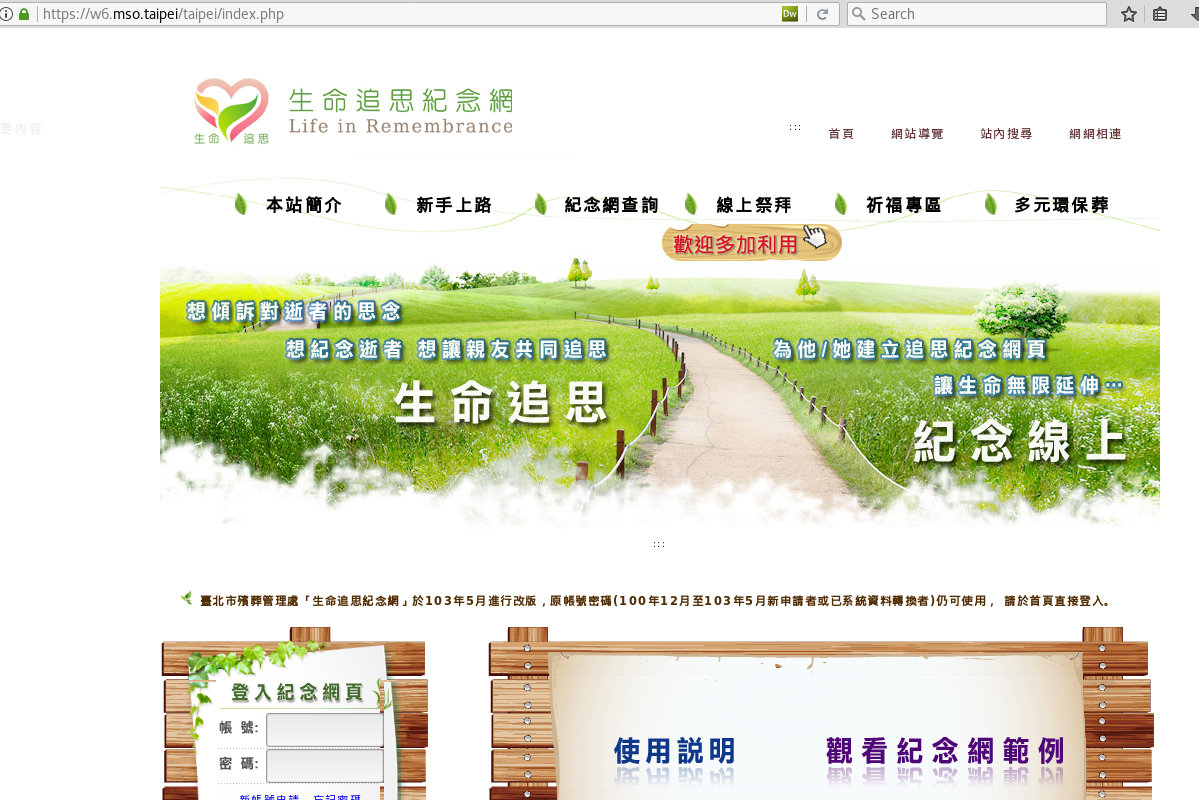Click the 登入紀念網頁 login heading

[x=297, y=692]
